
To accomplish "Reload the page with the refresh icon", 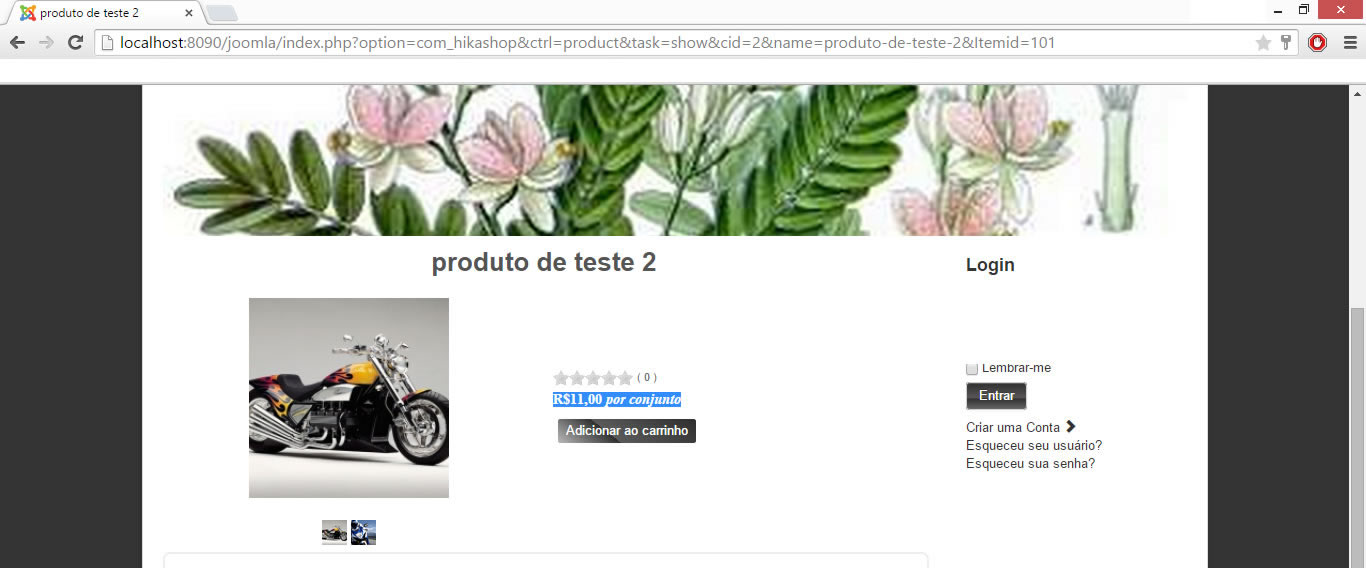I will tap(75, 43).
